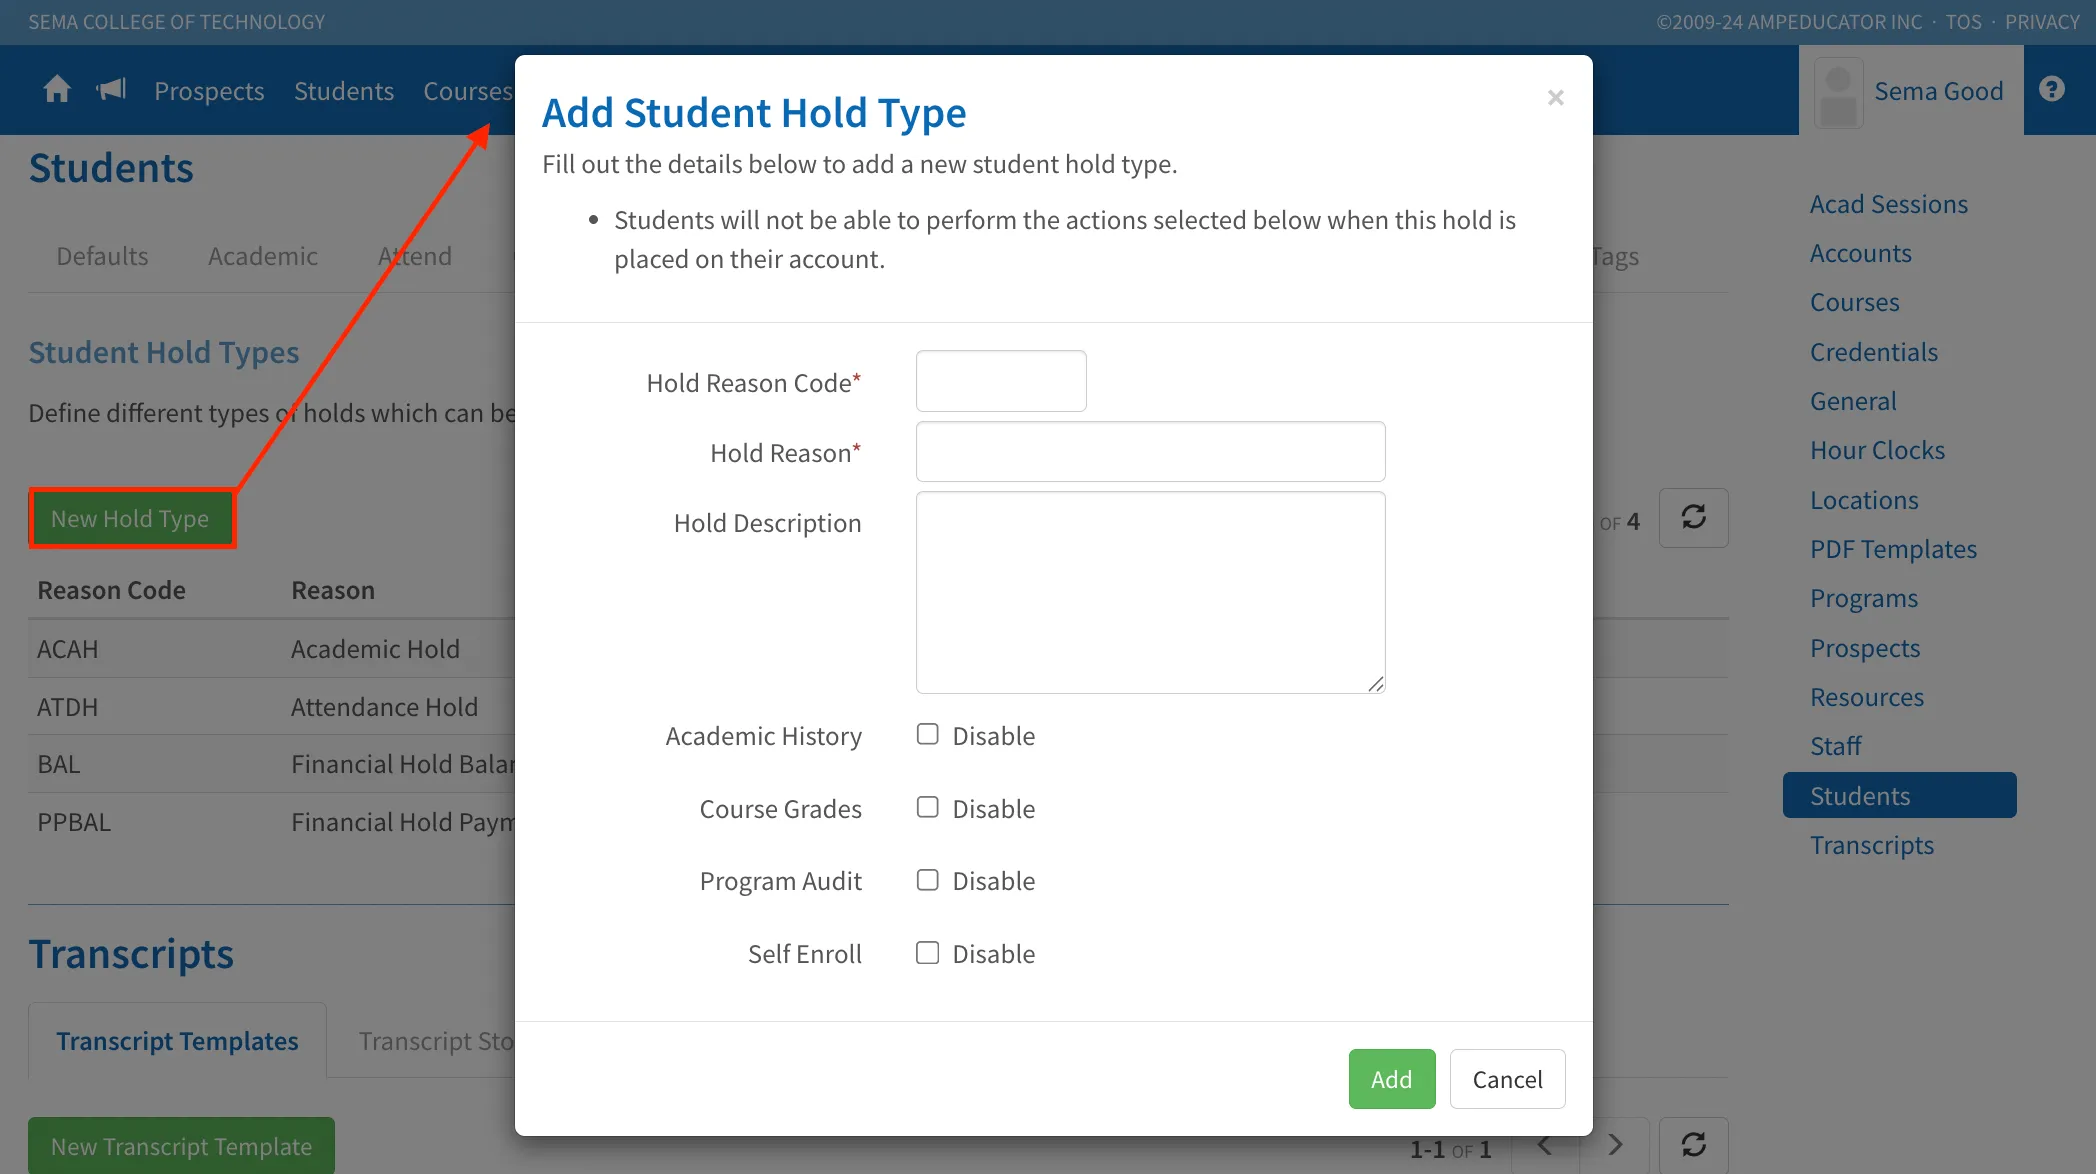Toggle Self Enroll Disable checkbox
2096x1174 pixels.
pyautogui.click(x=928, y=953)
